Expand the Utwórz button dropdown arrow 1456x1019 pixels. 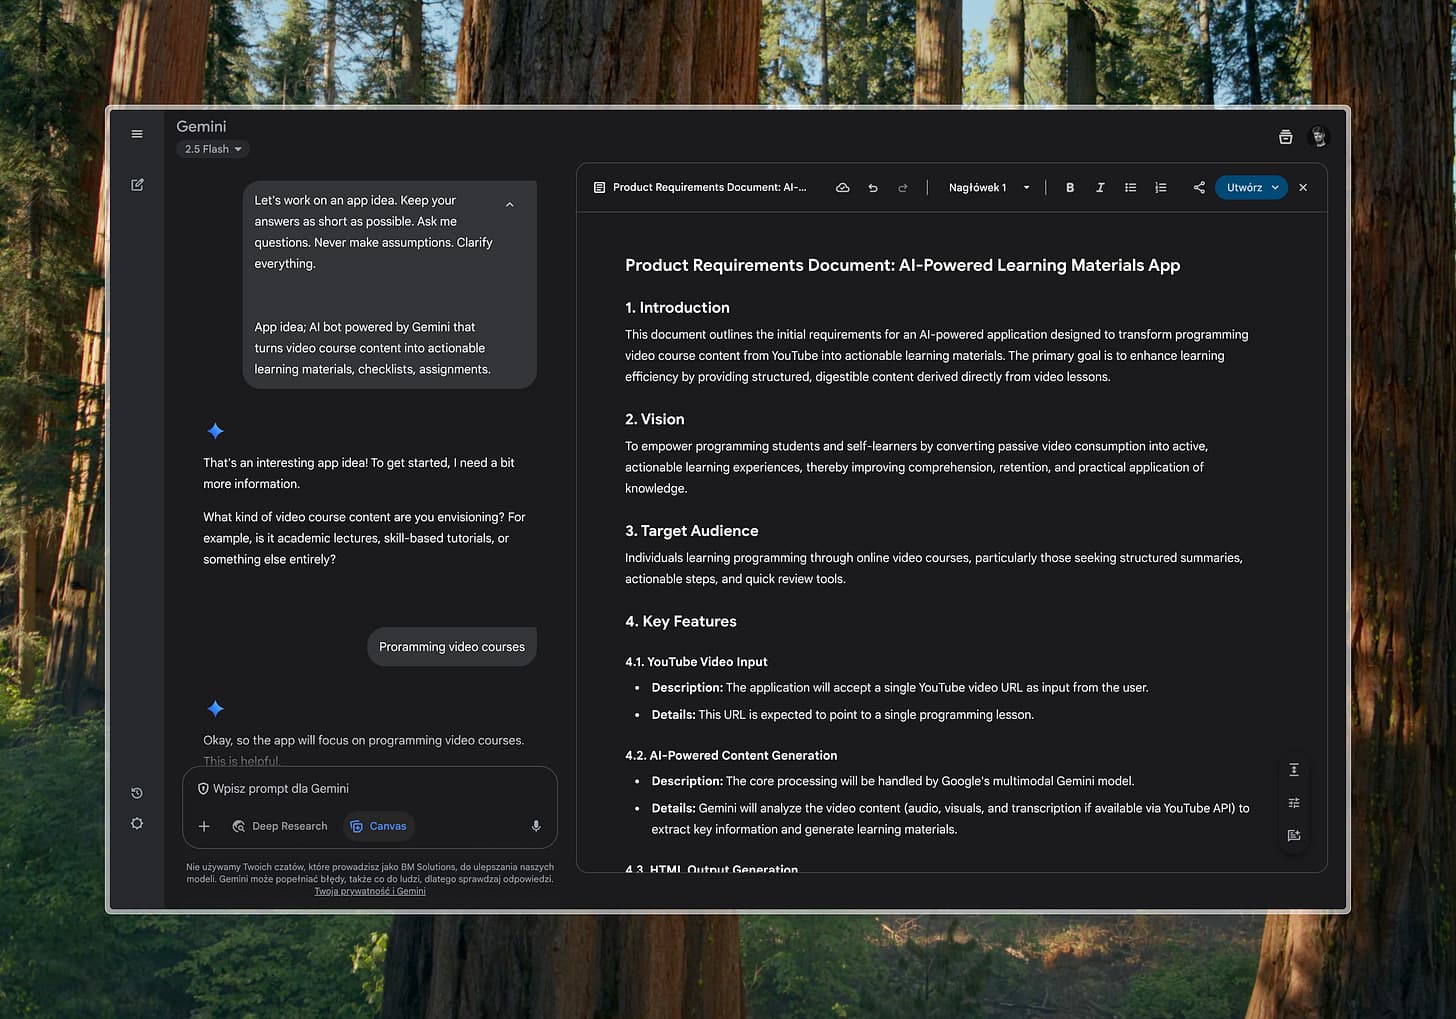1275,187
